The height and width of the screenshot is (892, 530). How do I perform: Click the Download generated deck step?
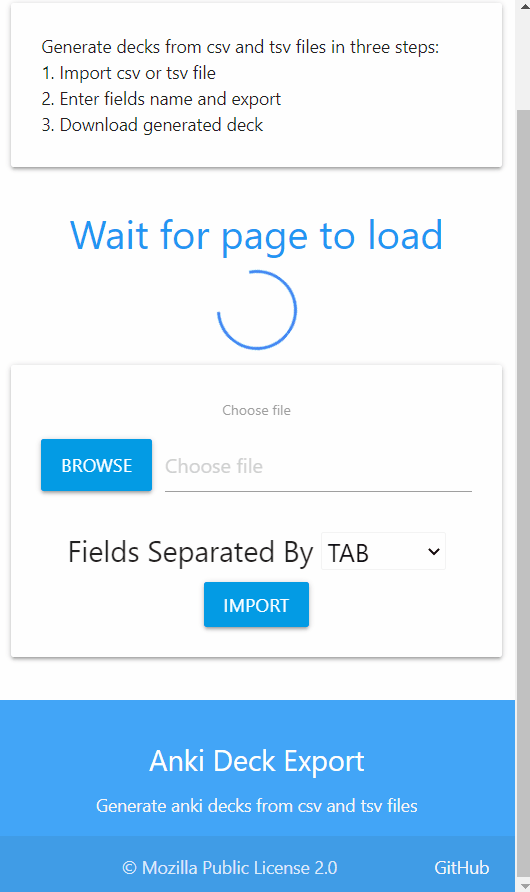pyautogui.click(x=152, y=125)
